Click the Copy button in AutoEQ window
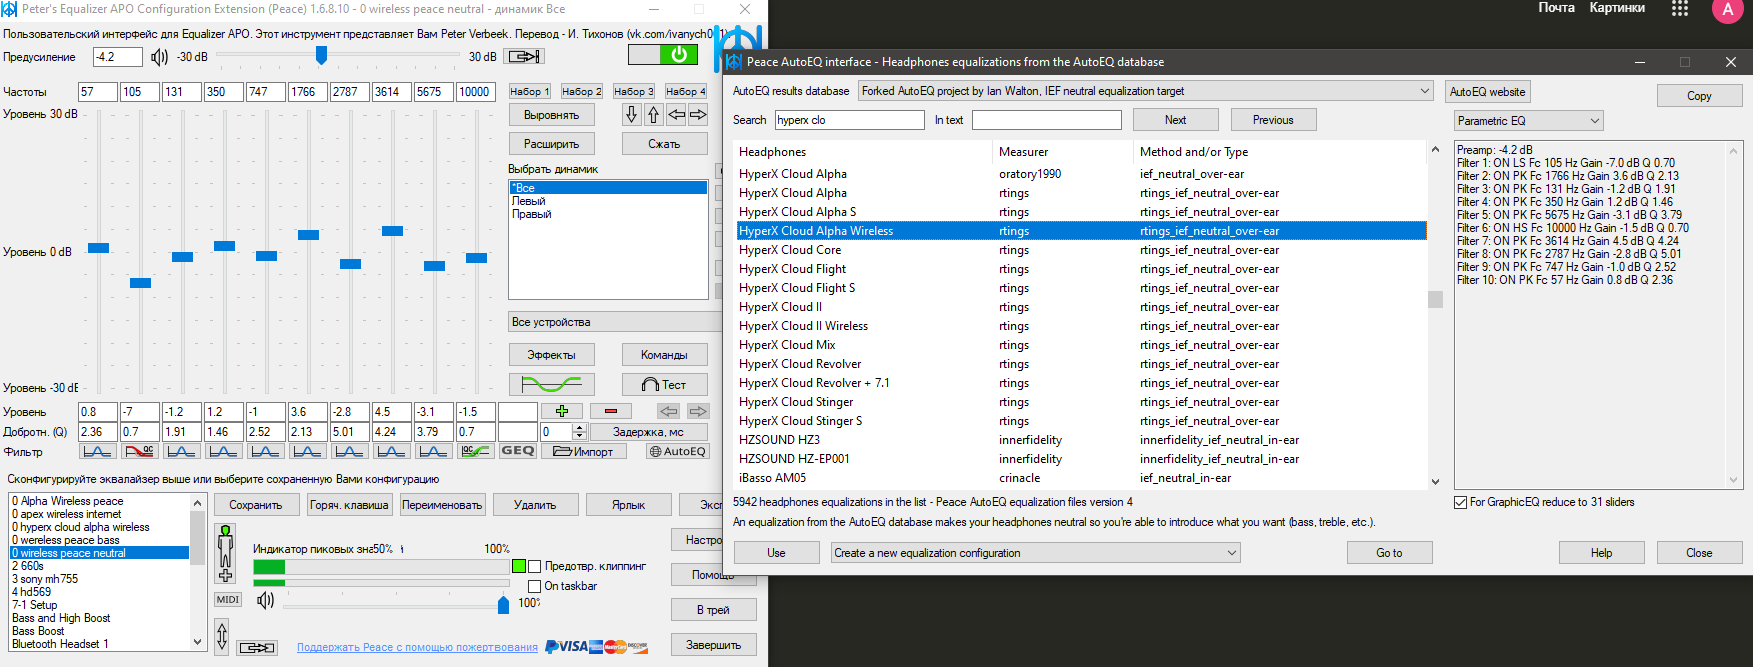The height and width of the screenshot is (667, 1753). [x=1699, y=96]
